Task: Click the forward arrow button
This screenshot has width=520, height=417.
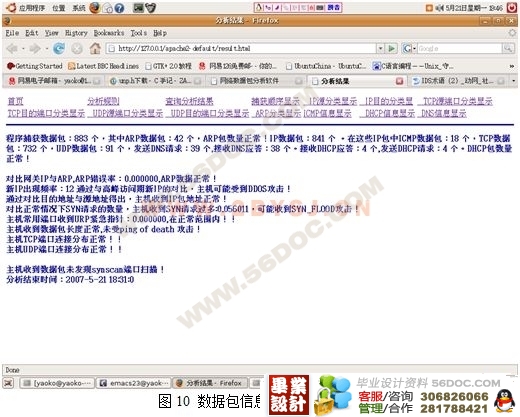Action: (35, 49)
